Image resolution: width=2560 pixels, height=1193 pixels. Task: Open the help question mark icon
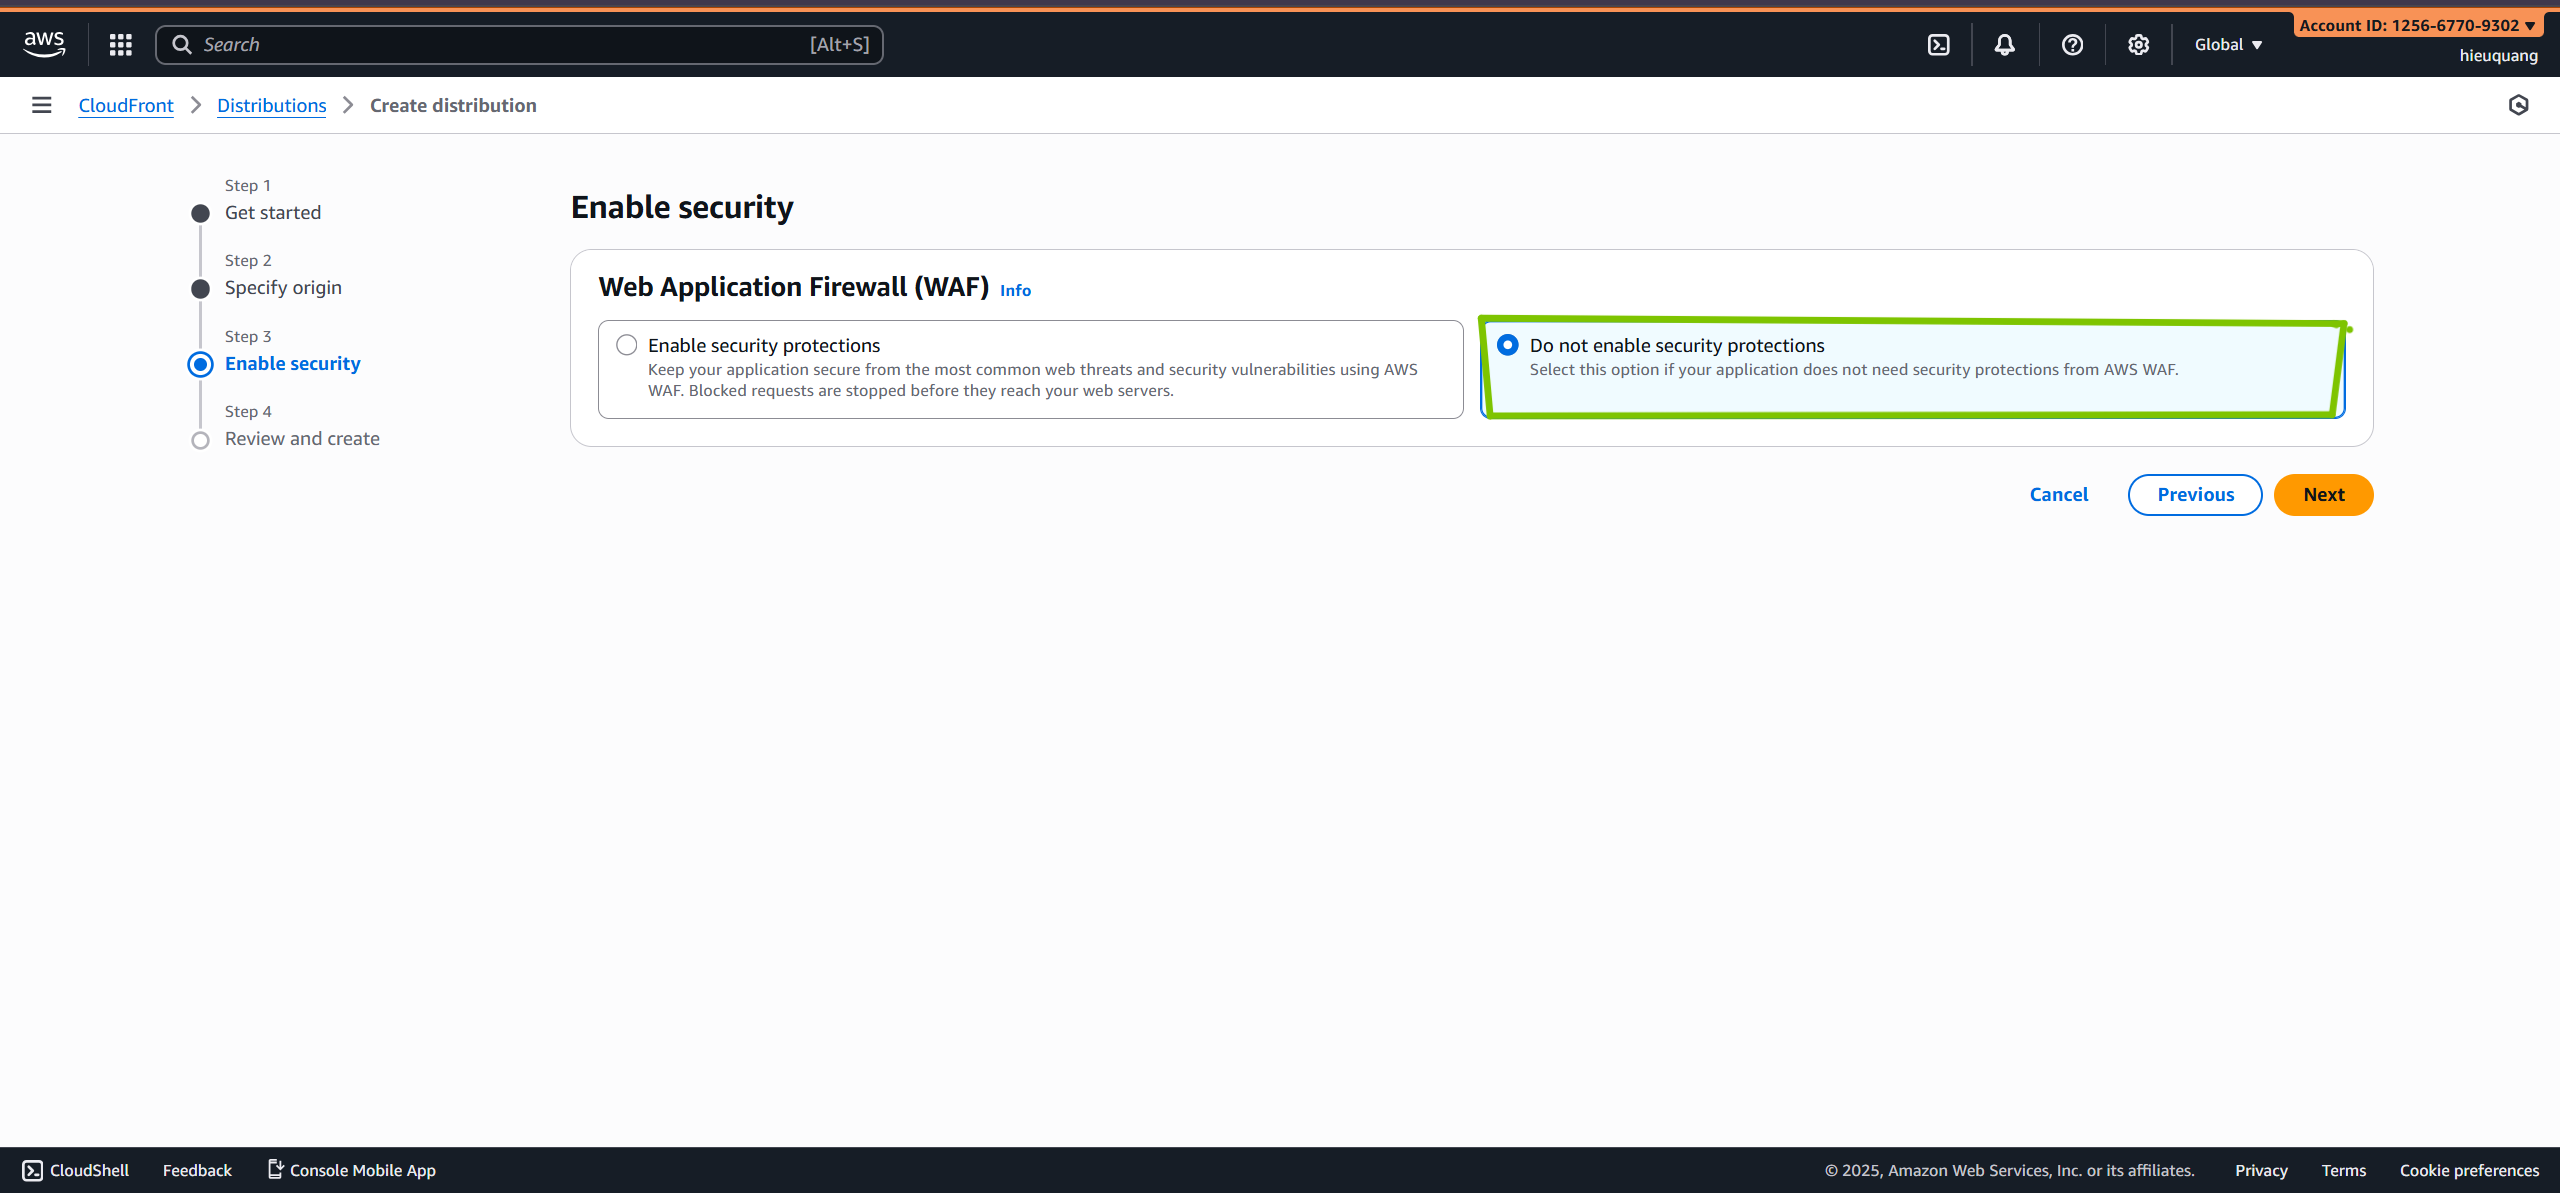pyautogui.click(x=2072, y=44)
